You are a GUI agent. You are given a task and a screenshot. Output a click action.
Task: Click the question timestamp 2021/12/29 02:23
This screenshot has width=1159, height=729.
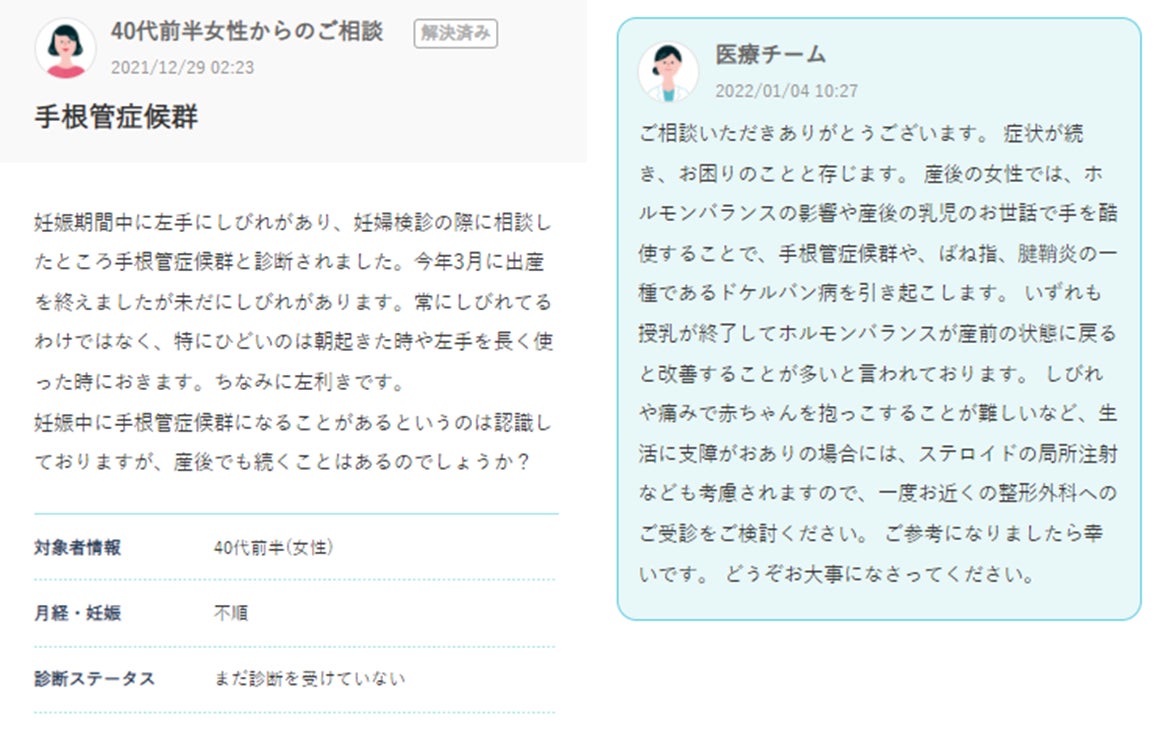(x=183, y=68)
